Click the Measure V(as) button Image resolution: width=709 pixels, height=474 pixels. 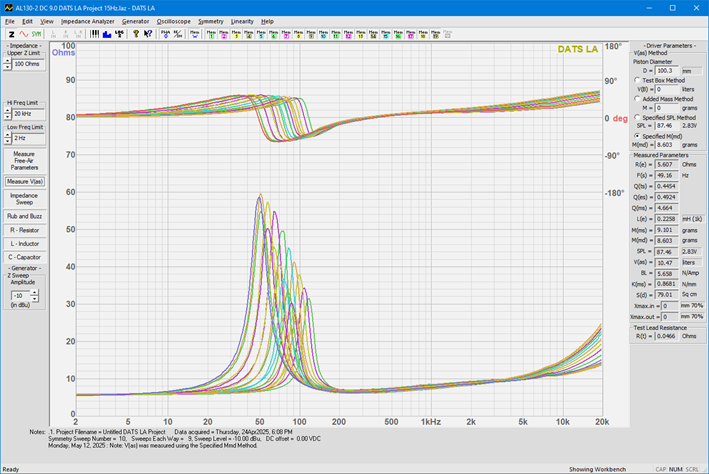coord(24,181)
